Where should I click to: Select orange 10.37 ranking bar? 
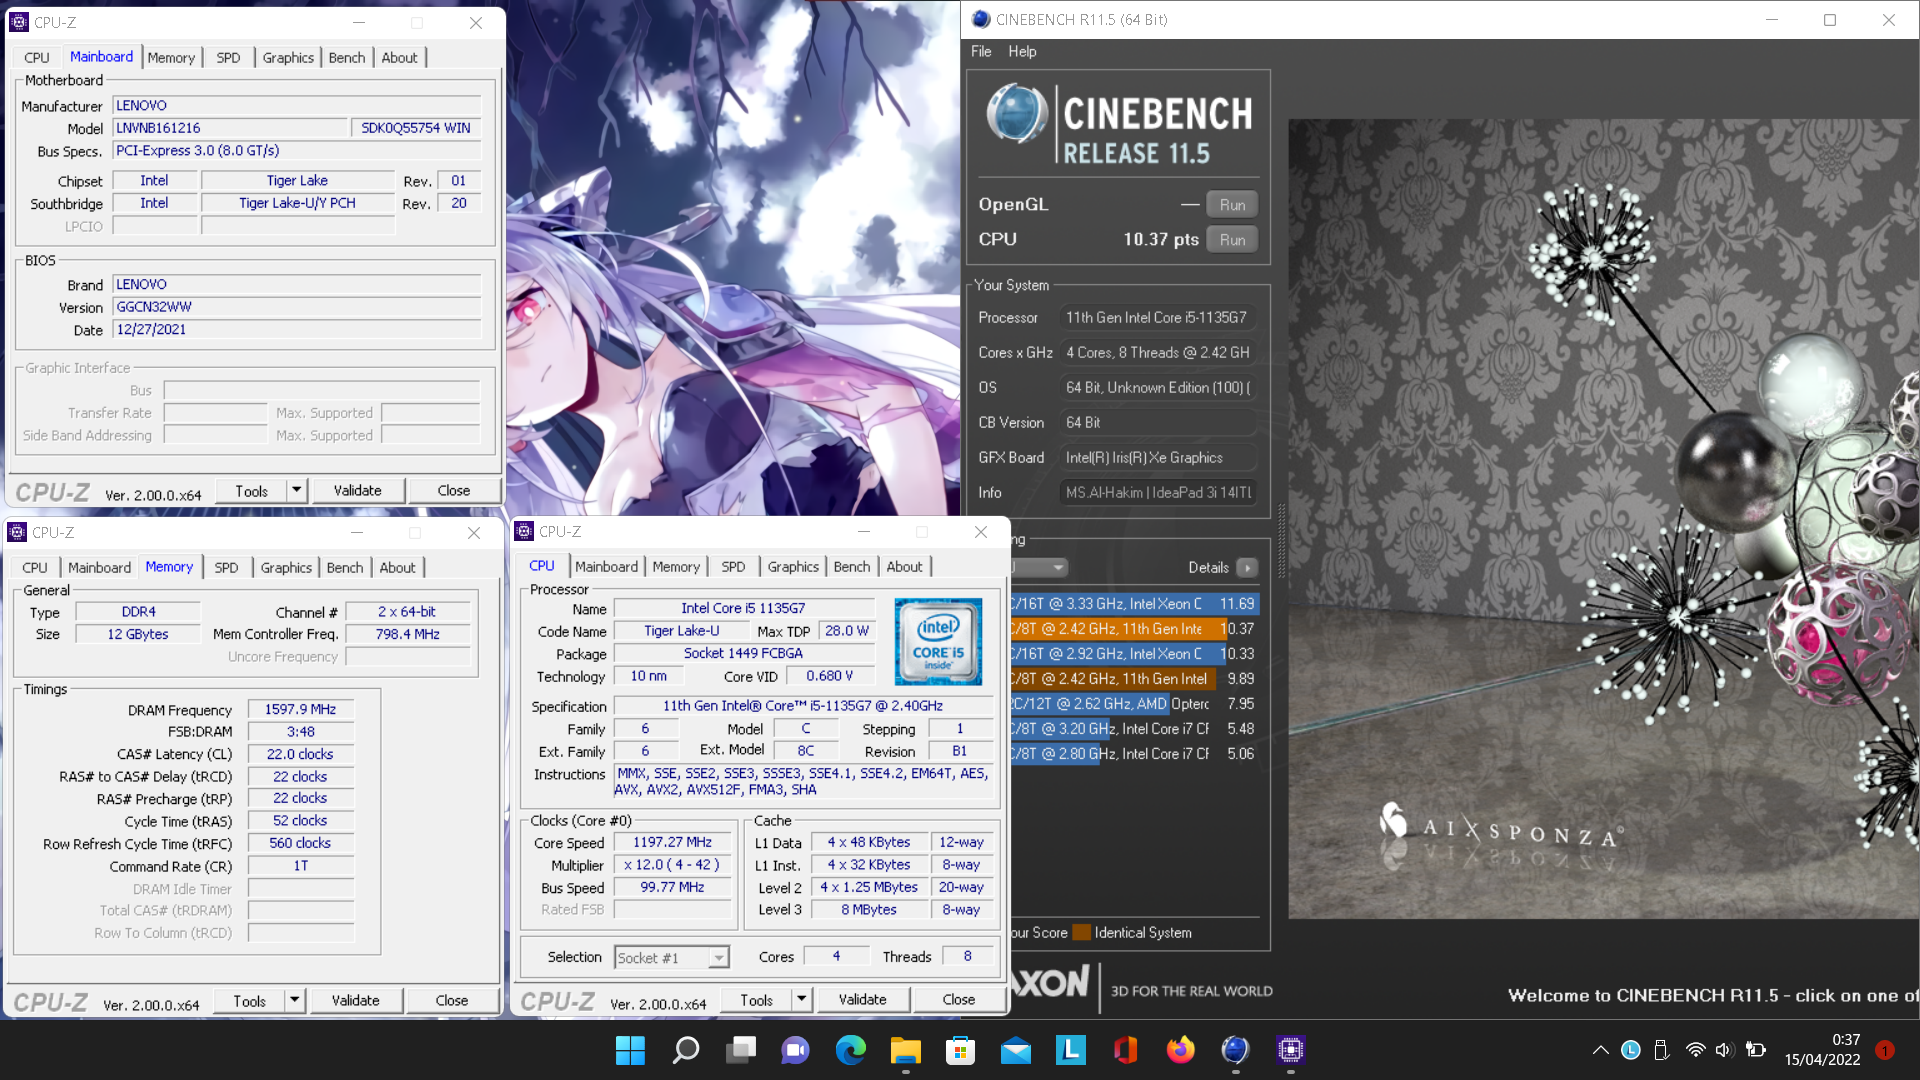point(1134,629)
